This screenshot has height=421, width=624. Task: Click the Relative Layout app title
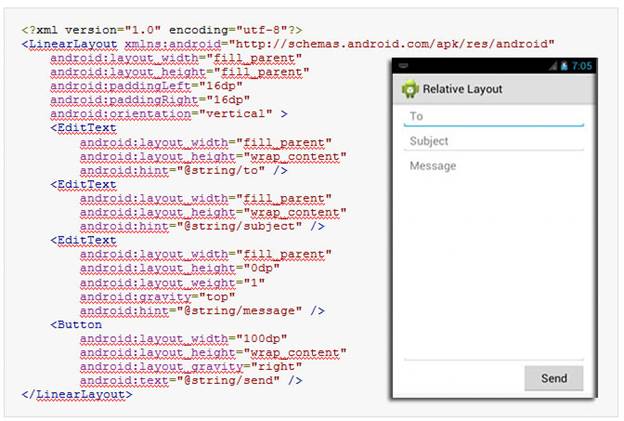(462, 89)
